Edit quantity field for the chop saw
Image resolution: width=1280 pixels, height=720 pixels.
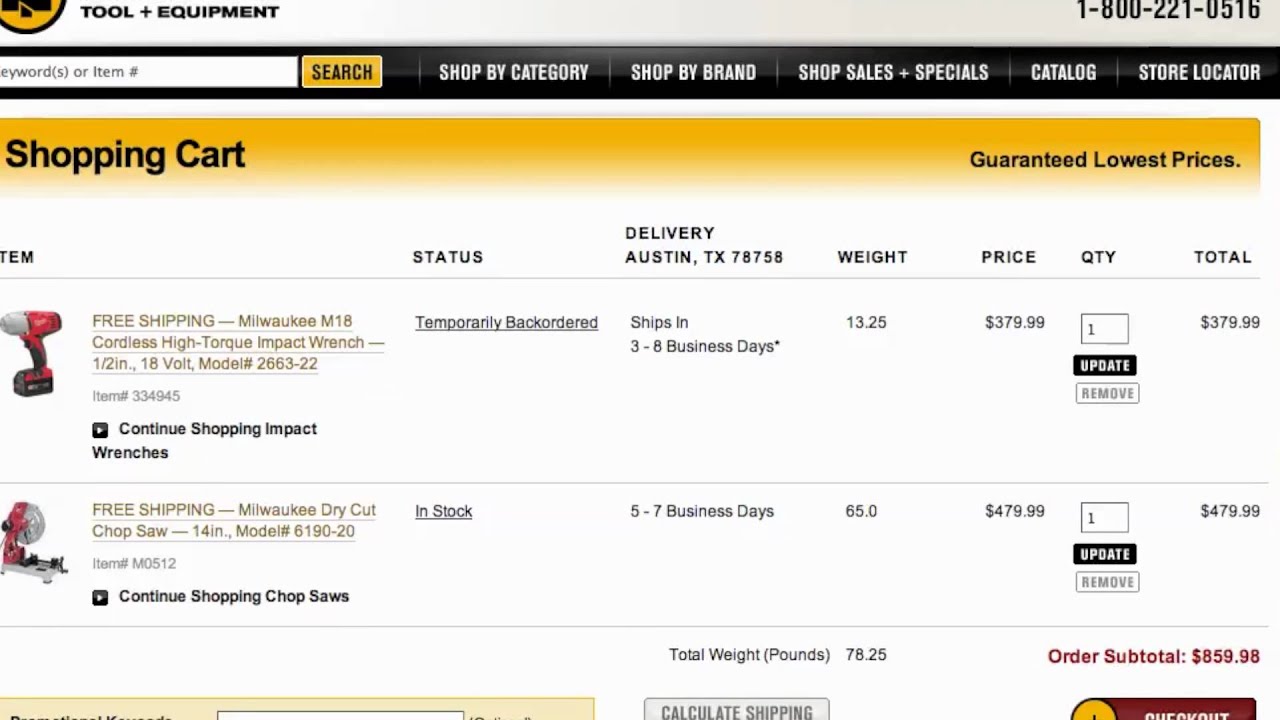1104,517
